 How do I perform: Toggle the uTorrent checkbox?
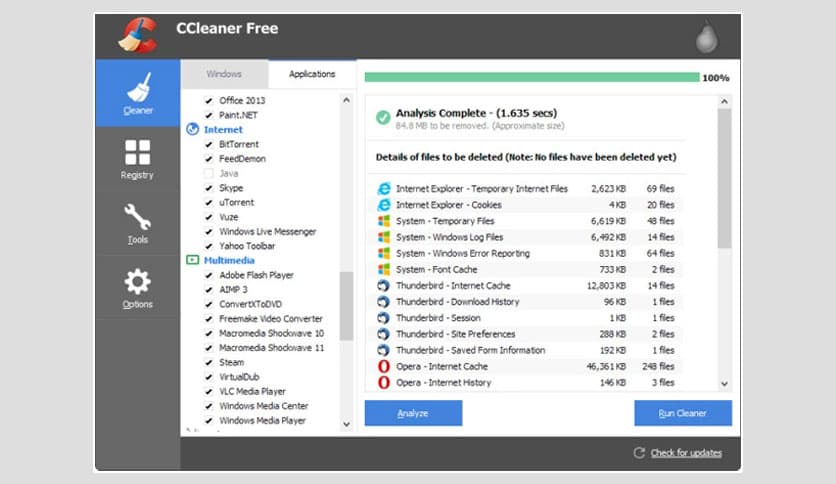209,203
